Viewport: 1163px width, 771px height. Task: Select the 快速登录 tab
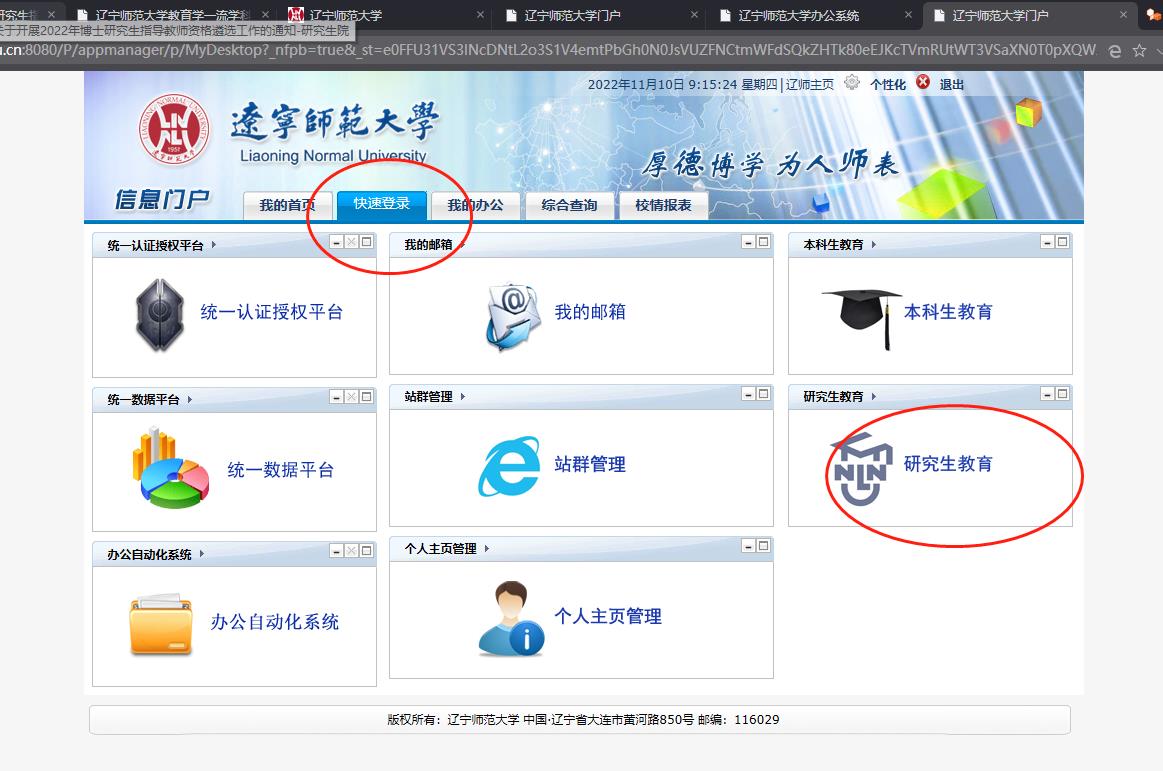(x=381, y=204)
